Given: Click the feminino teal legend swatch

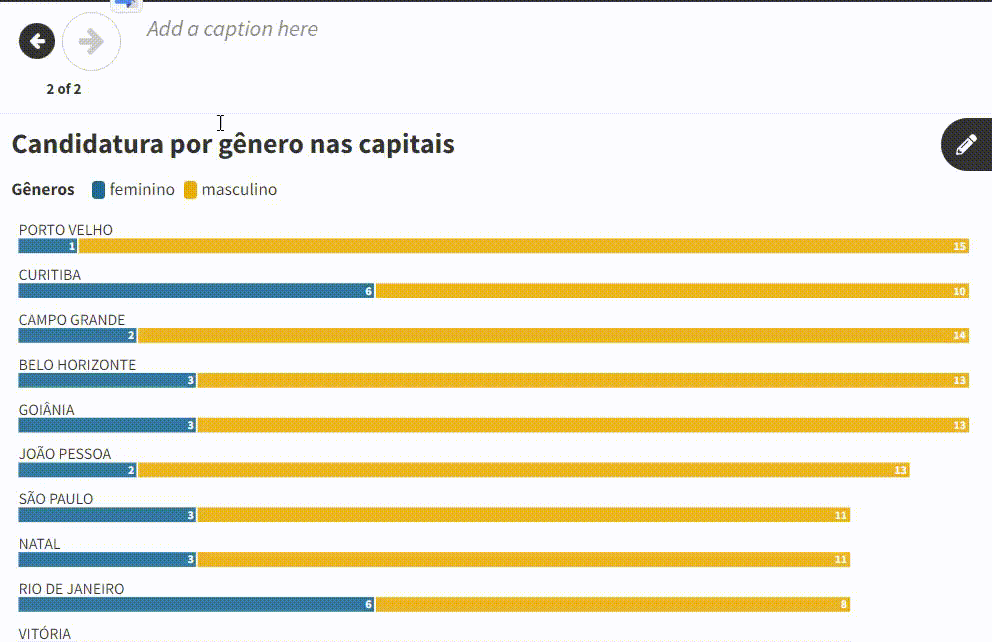Looking at the screenshot, I should tap(98, 190).
